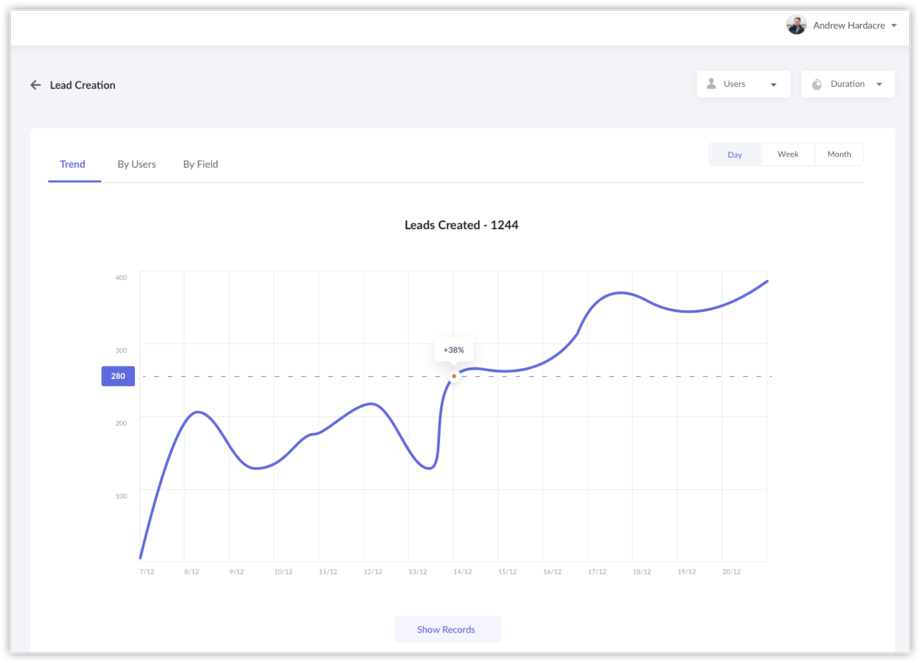Open the By Users tab
Image resolution: width=920 pixels, height=663 pixels.
pyautogui.click(x=137, y=164)
